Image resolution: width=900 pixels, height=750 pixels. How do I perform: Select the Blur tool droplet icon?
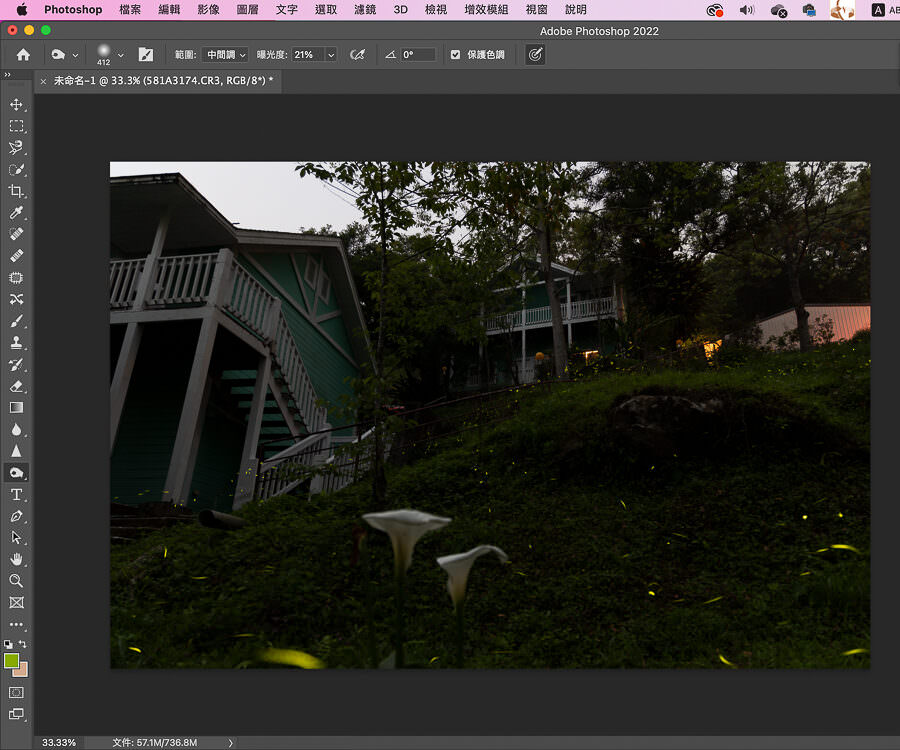(x=16, y=429)
